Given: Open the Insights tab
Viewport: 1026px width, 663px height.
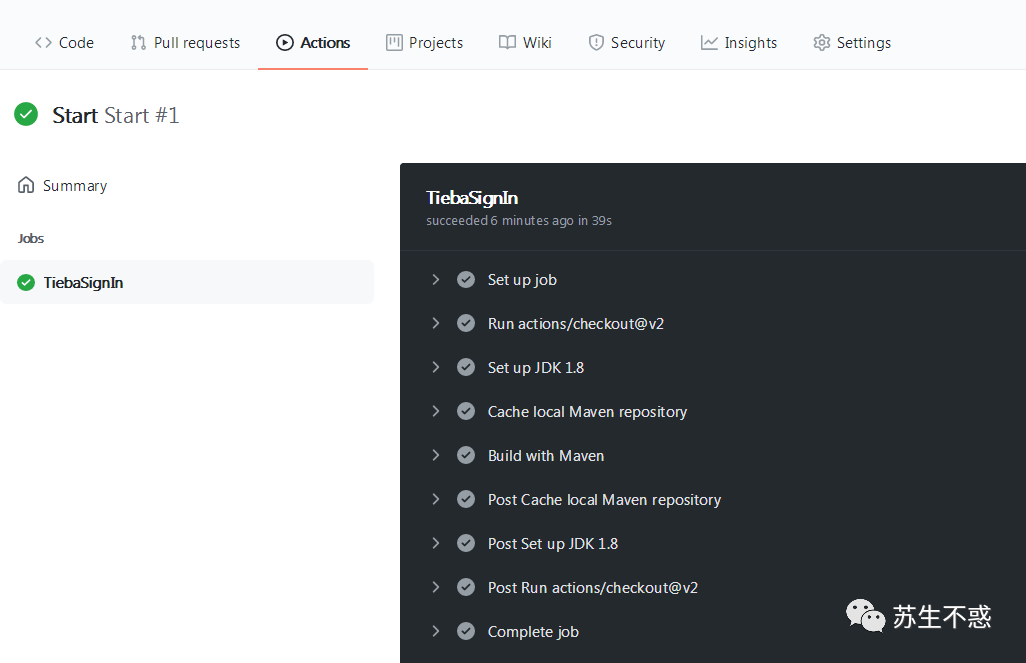Looking at the screenshot, I should [739, 43].
